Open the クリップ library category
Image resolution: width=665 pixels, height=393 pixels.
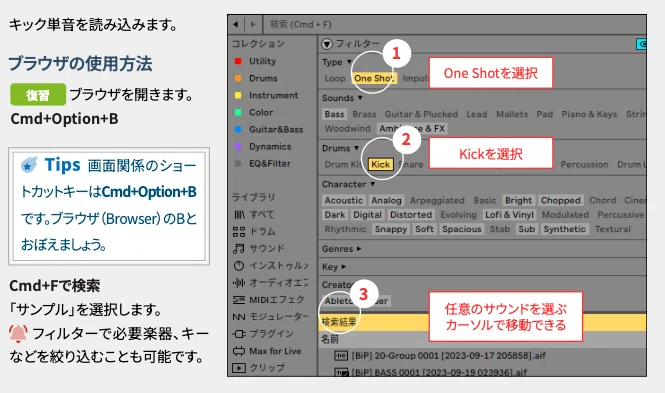(258, 368)
